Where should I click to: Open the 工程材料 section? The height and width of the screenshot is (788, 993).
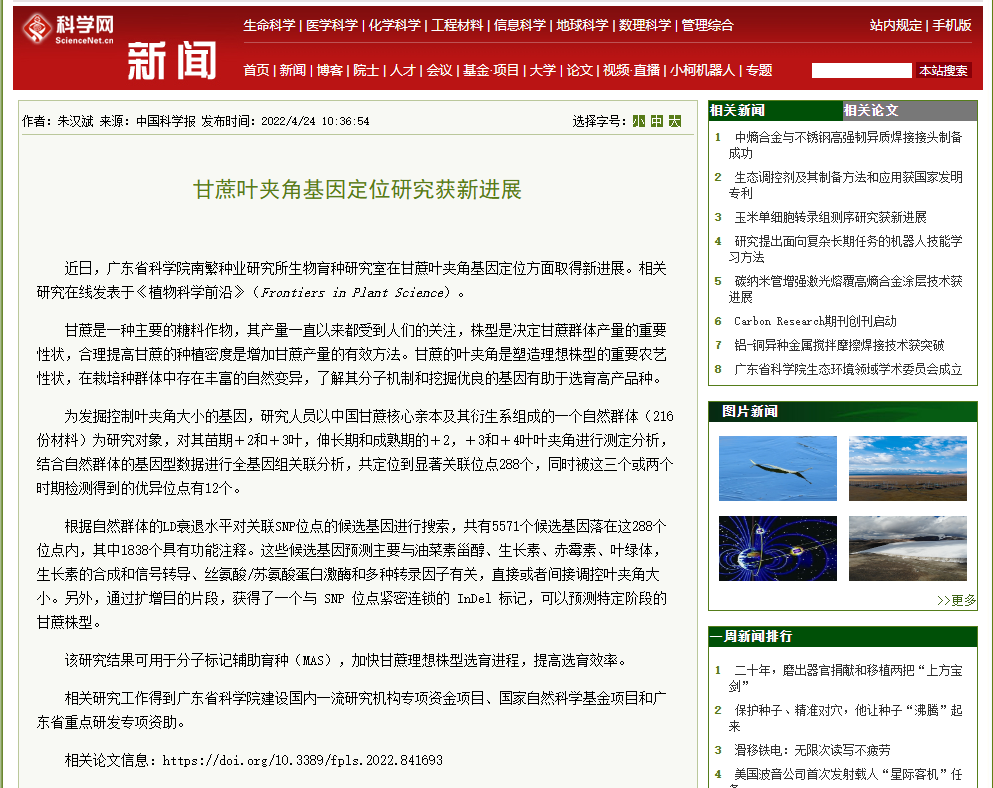pos(457,25)
